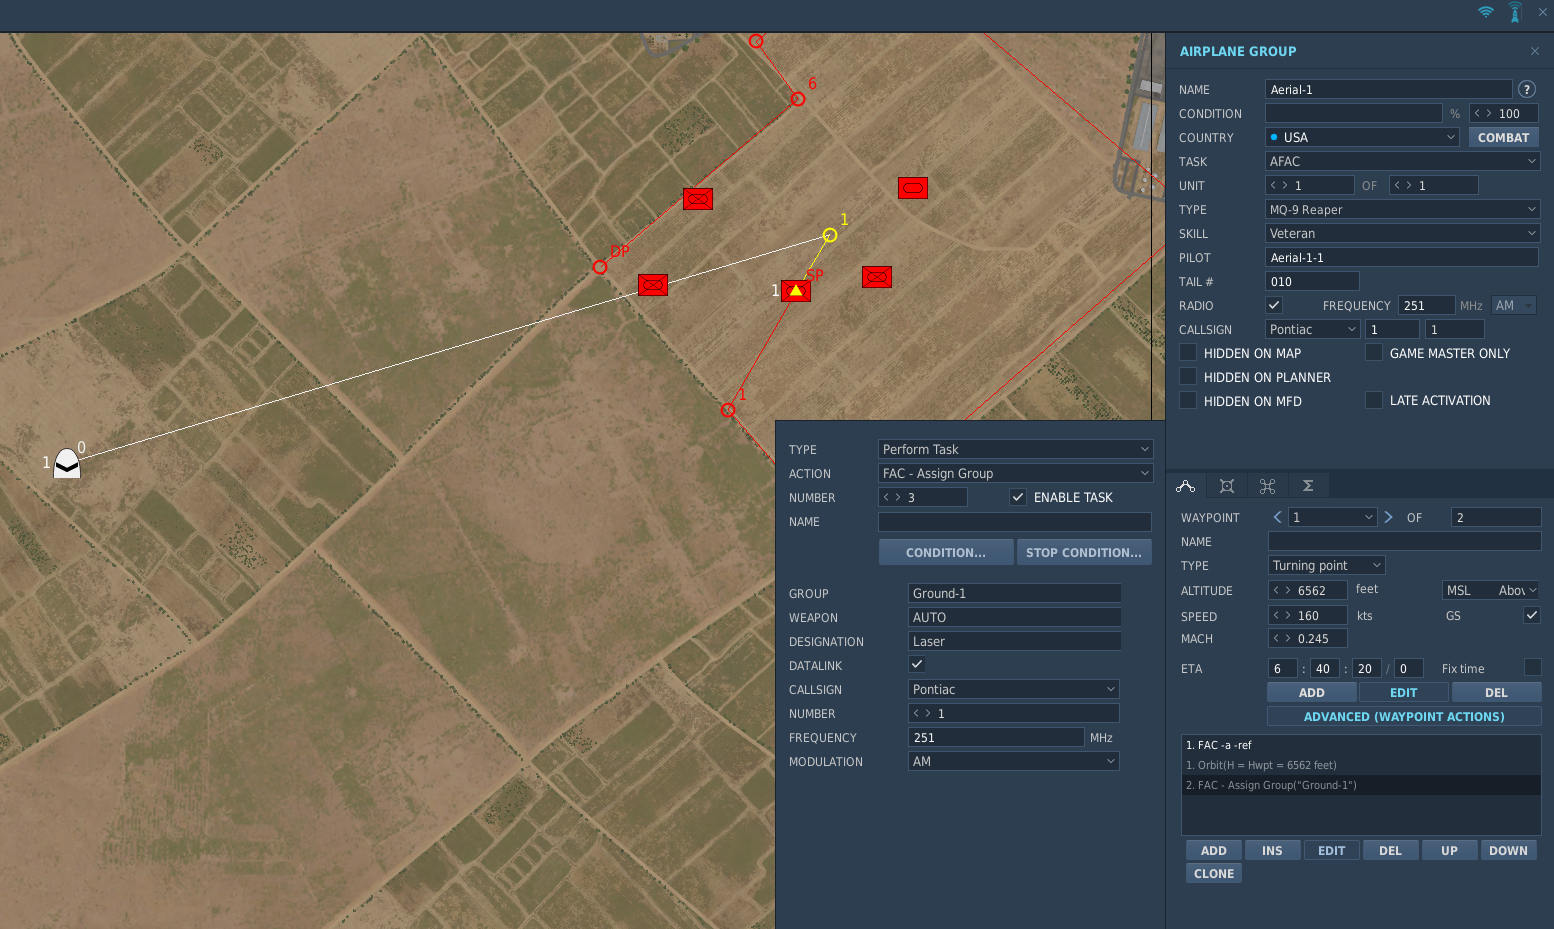
Task: Click the Clone button
Action: pyautogui.click(x=1214, y=873)
